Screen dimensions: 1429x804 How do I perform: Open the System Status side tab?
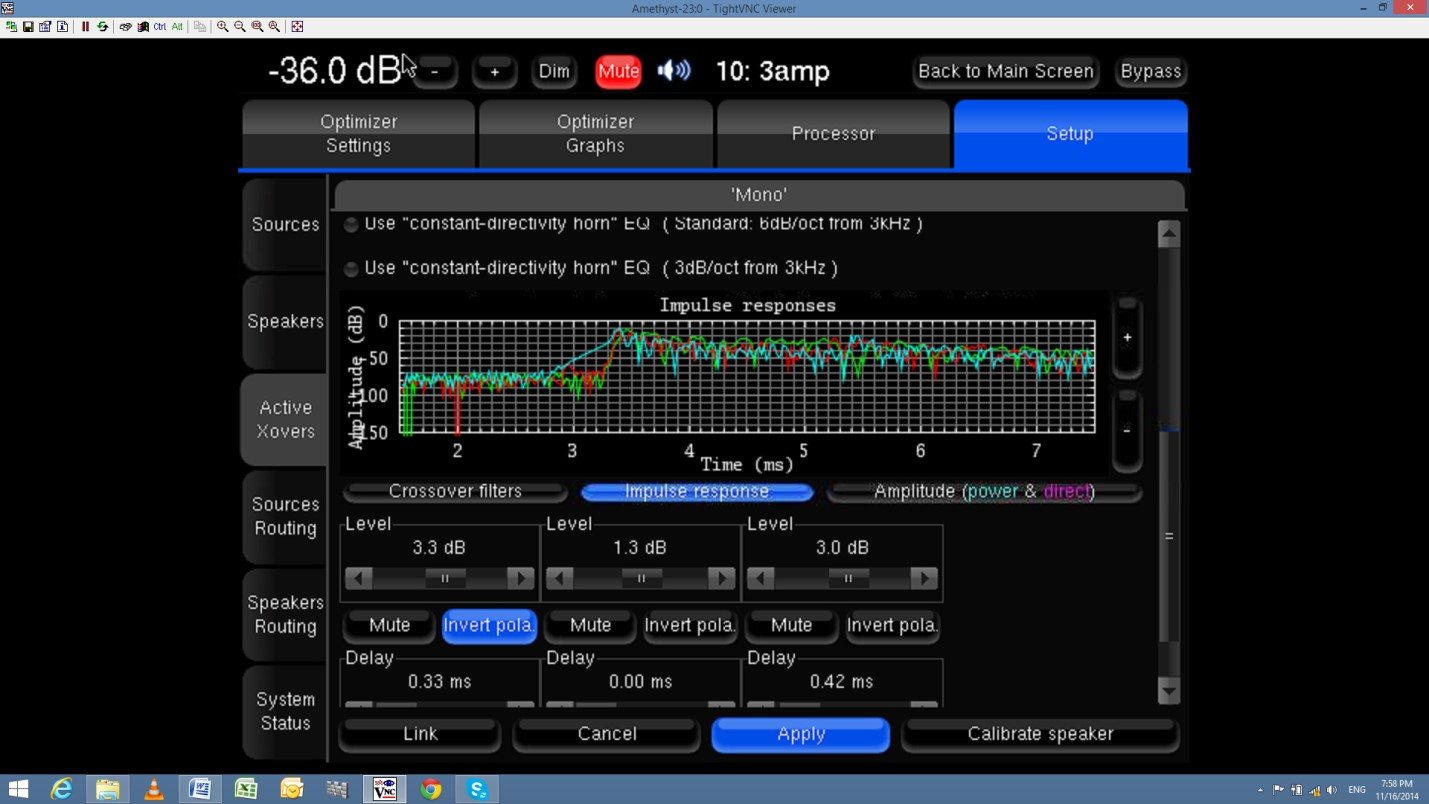click(x=285, y=711)
